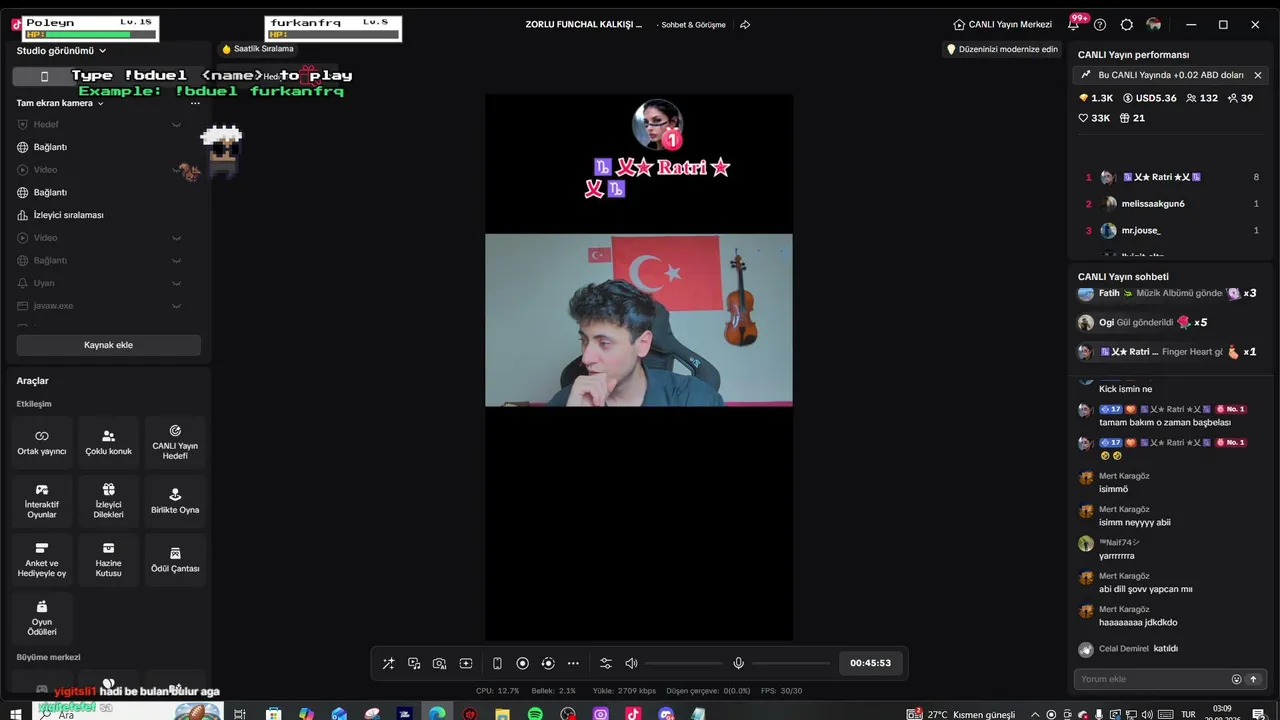This screenshot has height=720, width=1280.
Task: Open Birlikte Oyna tool
Action: 175,502
